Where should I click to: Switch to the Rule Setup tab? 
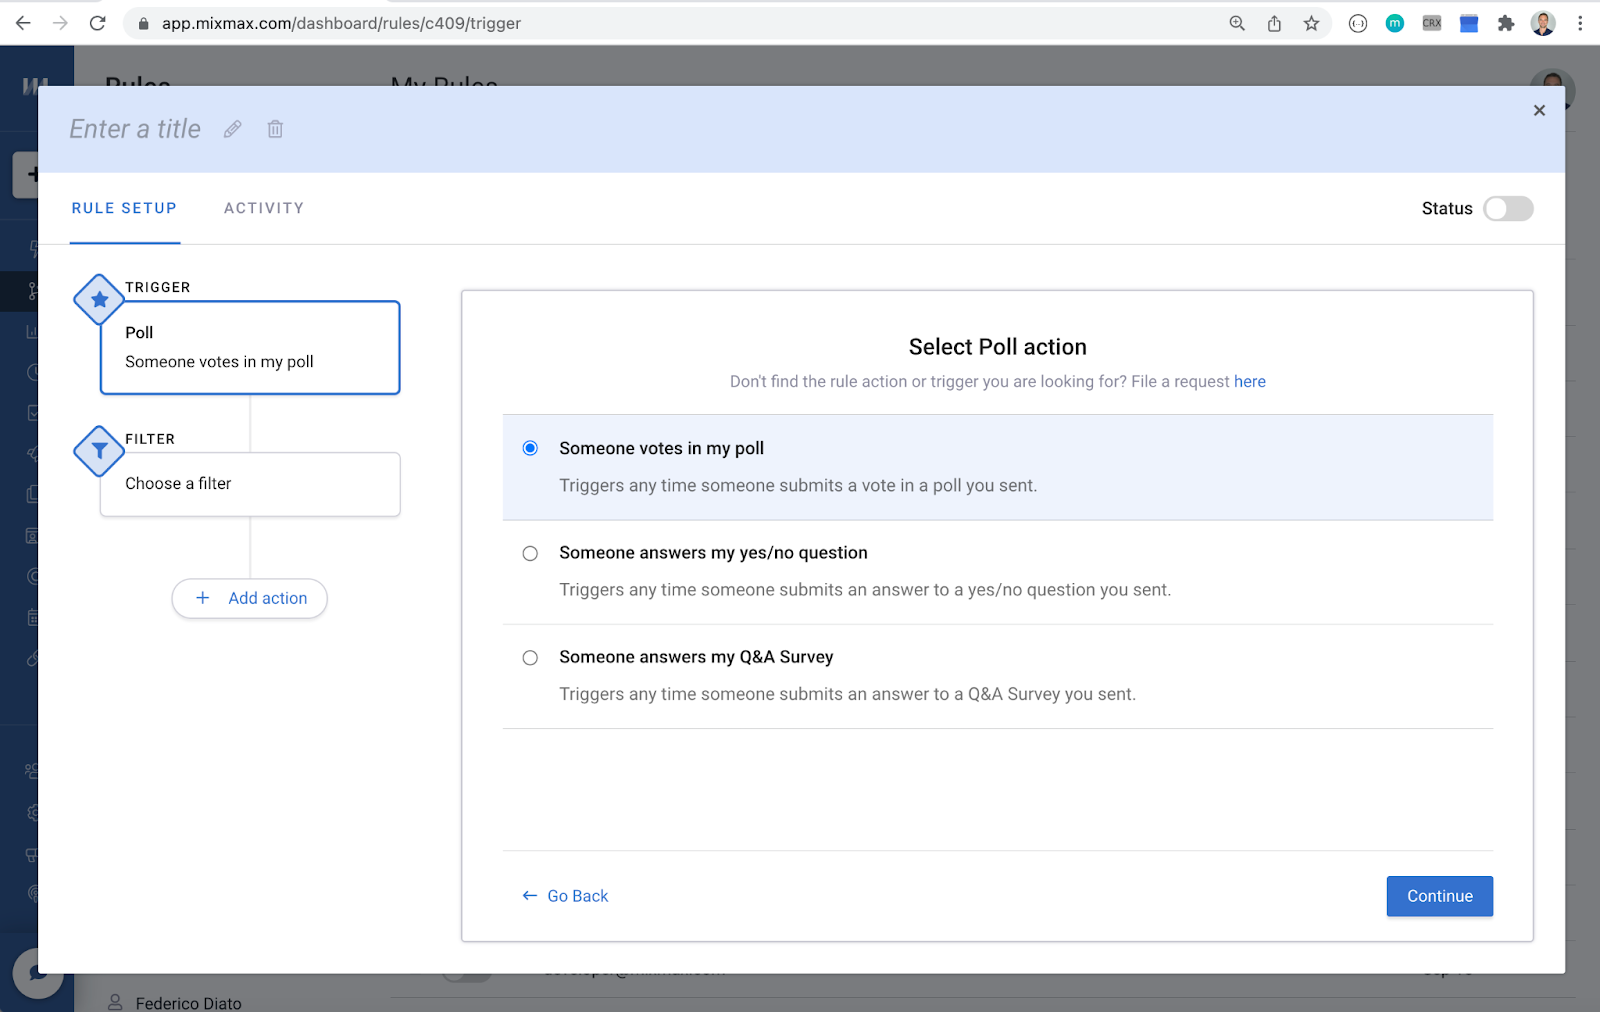(124, 208)
